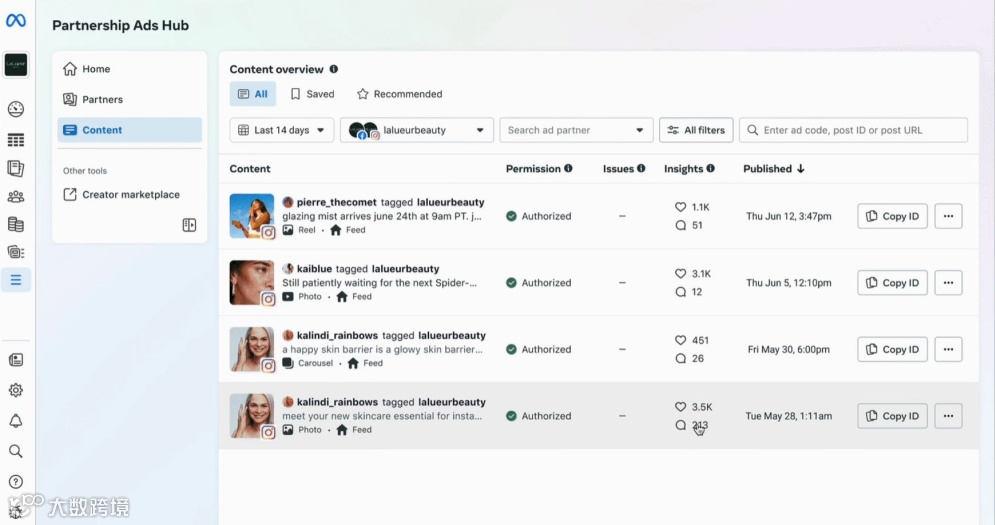Click the 1.1K likes count
This screenshot has height=525, width=995.
point(701,207)
